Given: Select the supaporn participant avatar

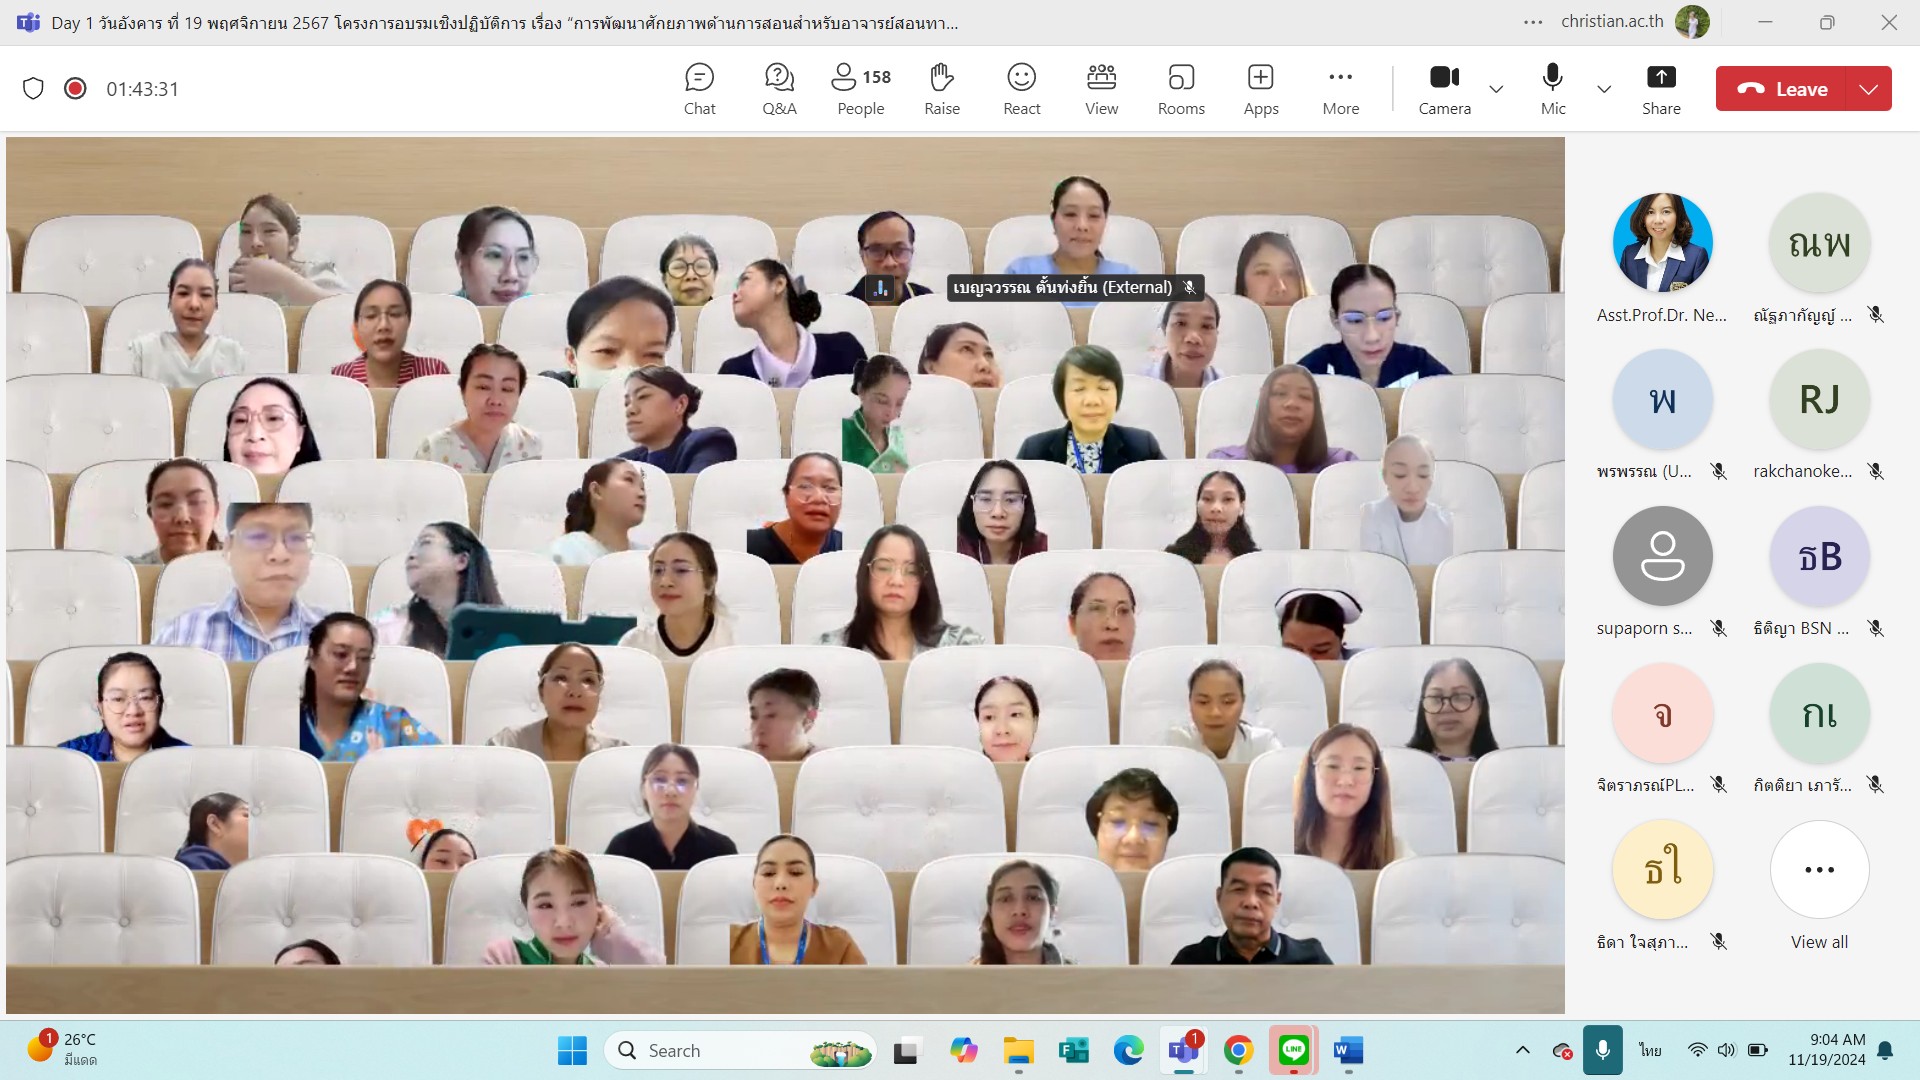Looking at the screenshot, I should tap(1662, 556).
